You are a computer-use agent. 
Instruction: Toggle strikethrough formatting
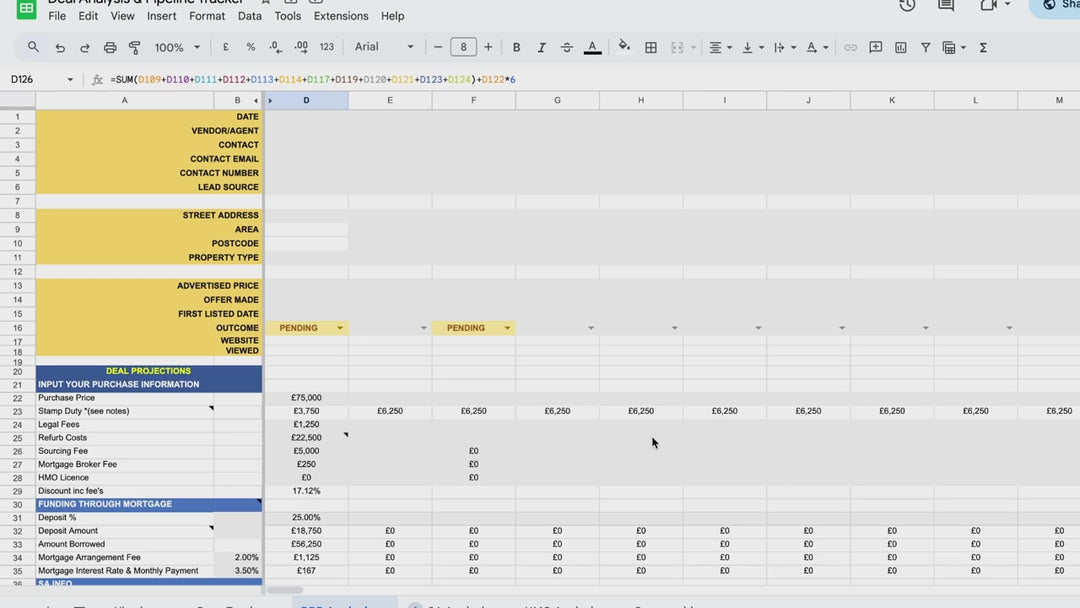click(x=567, y=47)
